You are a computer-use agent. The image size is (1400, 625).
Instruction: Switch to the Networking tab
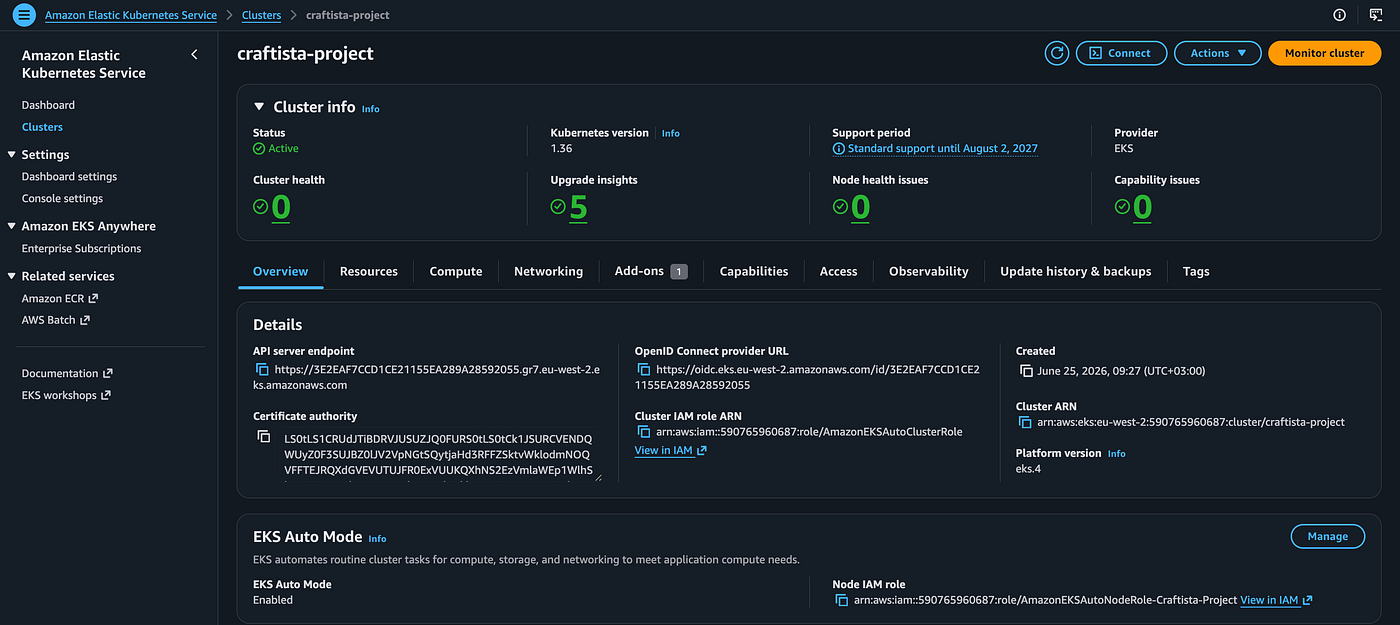548,271
